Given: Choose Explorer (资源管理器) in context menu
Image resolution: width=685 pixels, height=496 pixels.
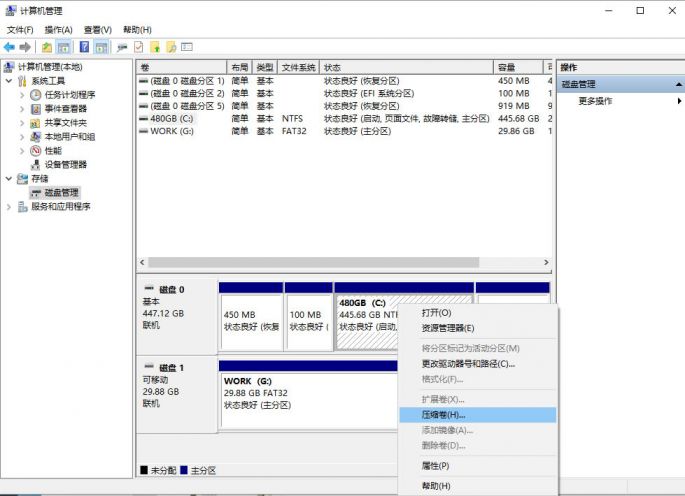Looking at the screenshot, I should click(x=478, y=328).
